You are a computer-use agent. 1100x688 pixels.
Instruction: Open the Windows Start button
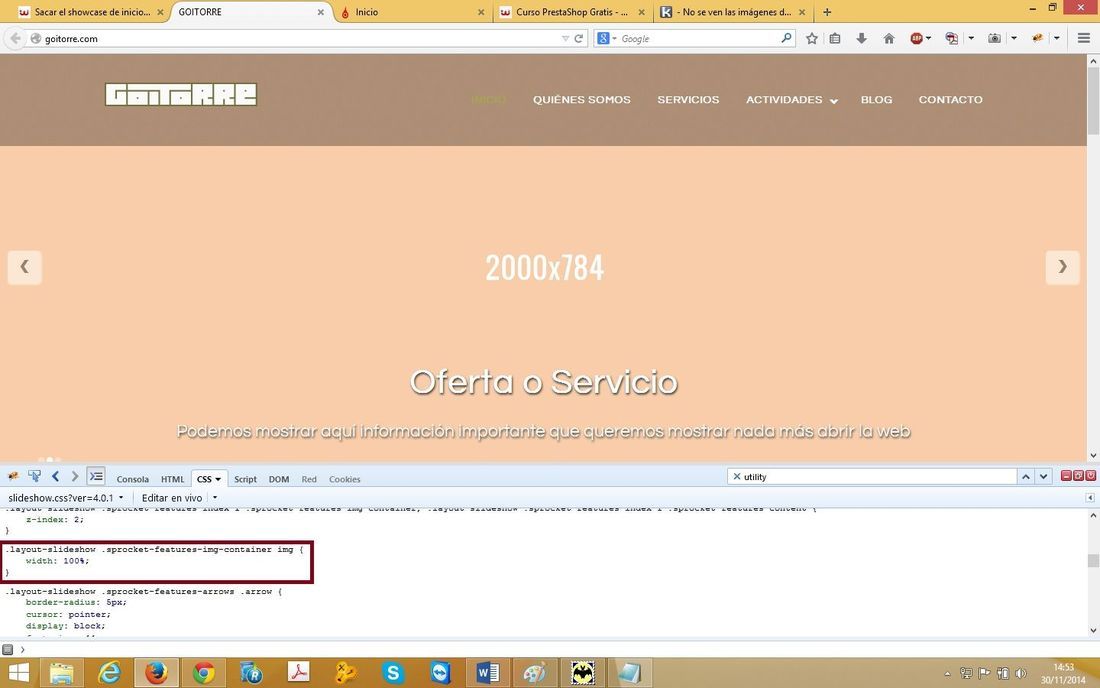point(18,673)
